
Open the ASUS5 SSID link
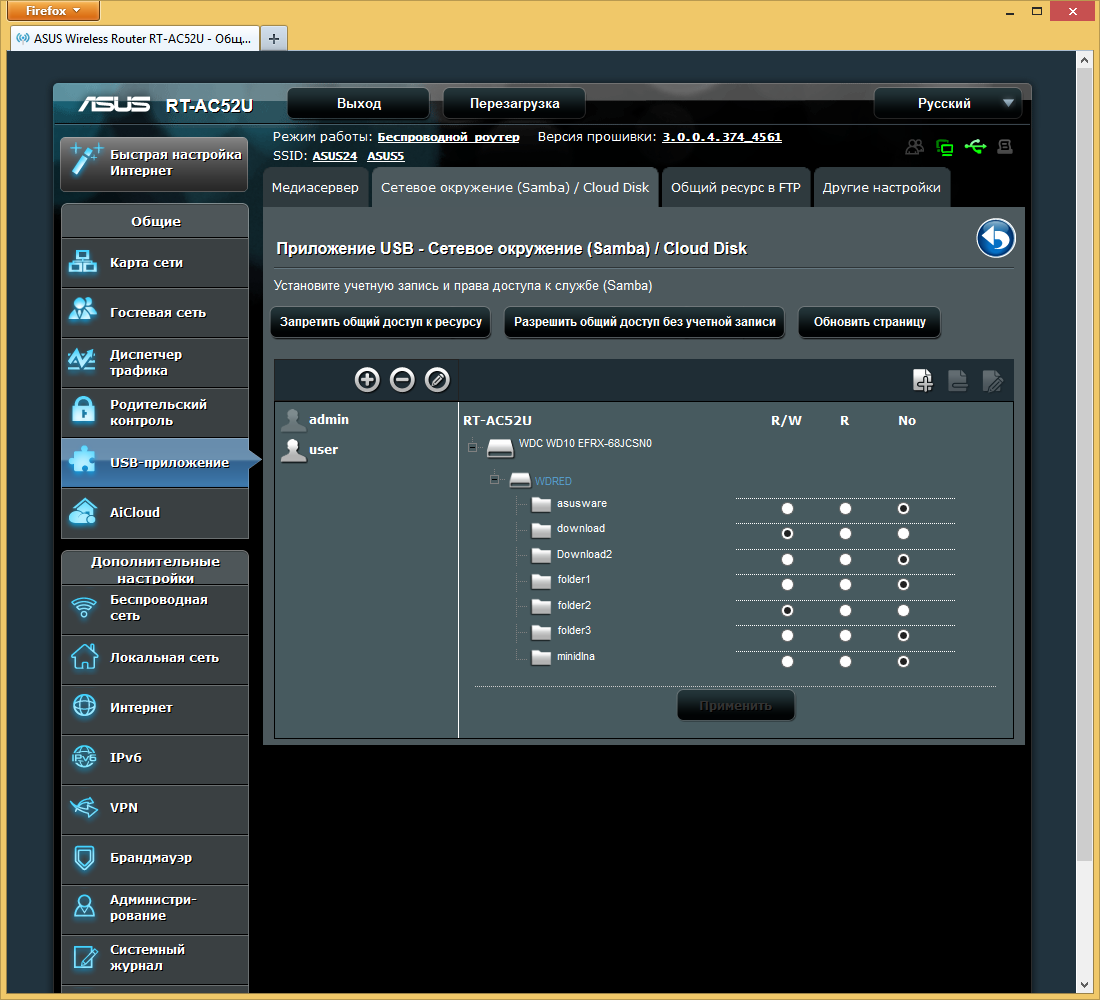pyautogui.click(x=386, y=156)
